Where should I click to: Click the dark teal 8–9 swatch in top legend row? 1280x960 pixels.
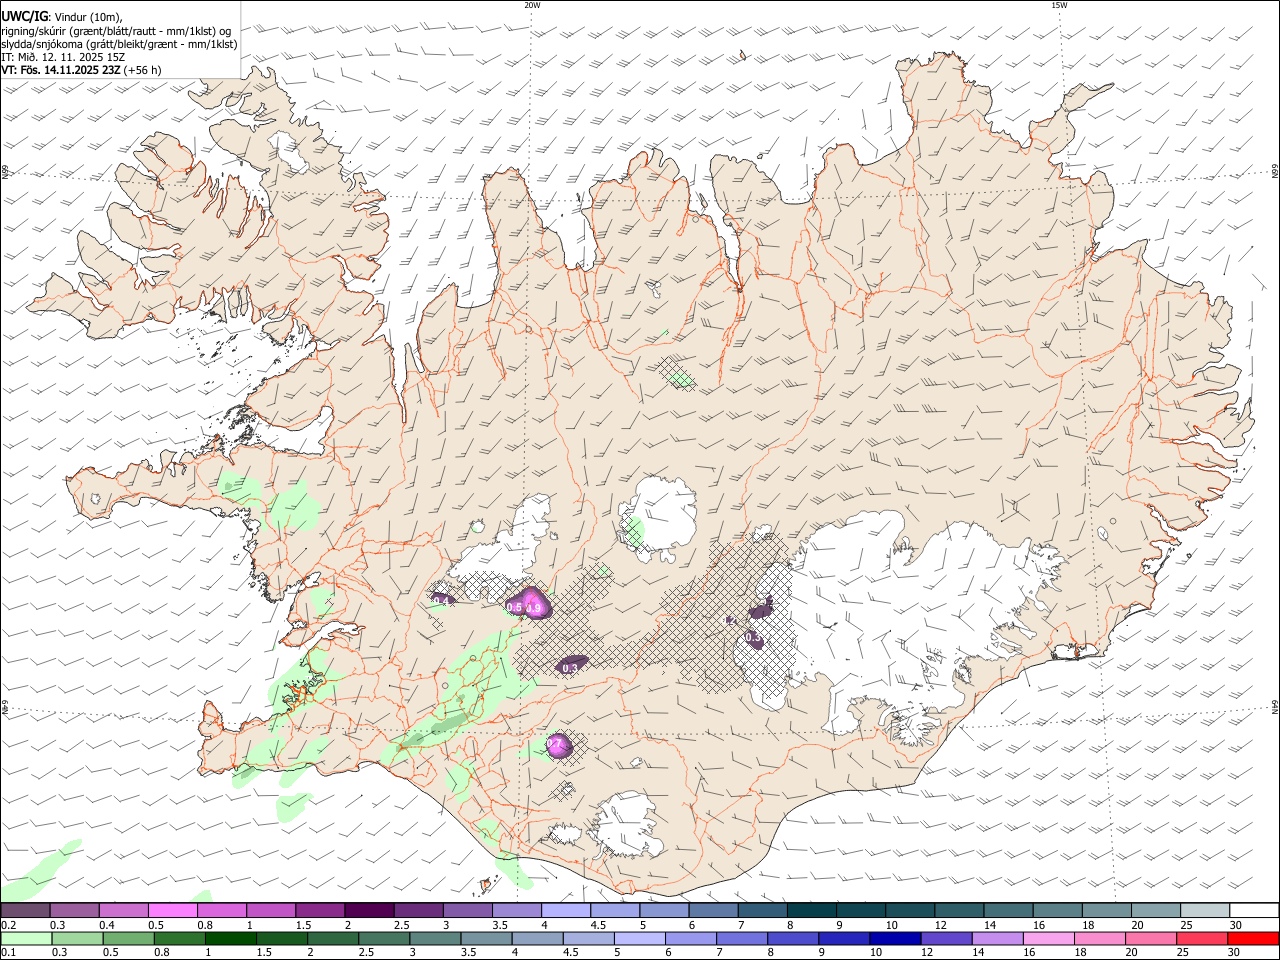click(x=811, y=911)
